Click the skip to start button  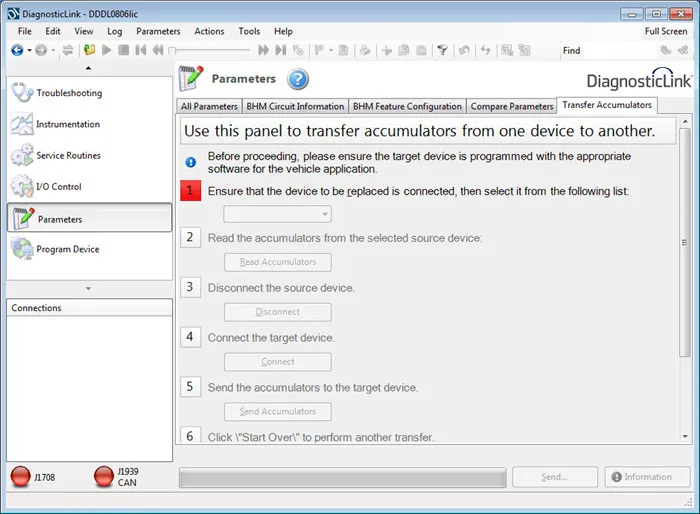[x=141, y=50]
